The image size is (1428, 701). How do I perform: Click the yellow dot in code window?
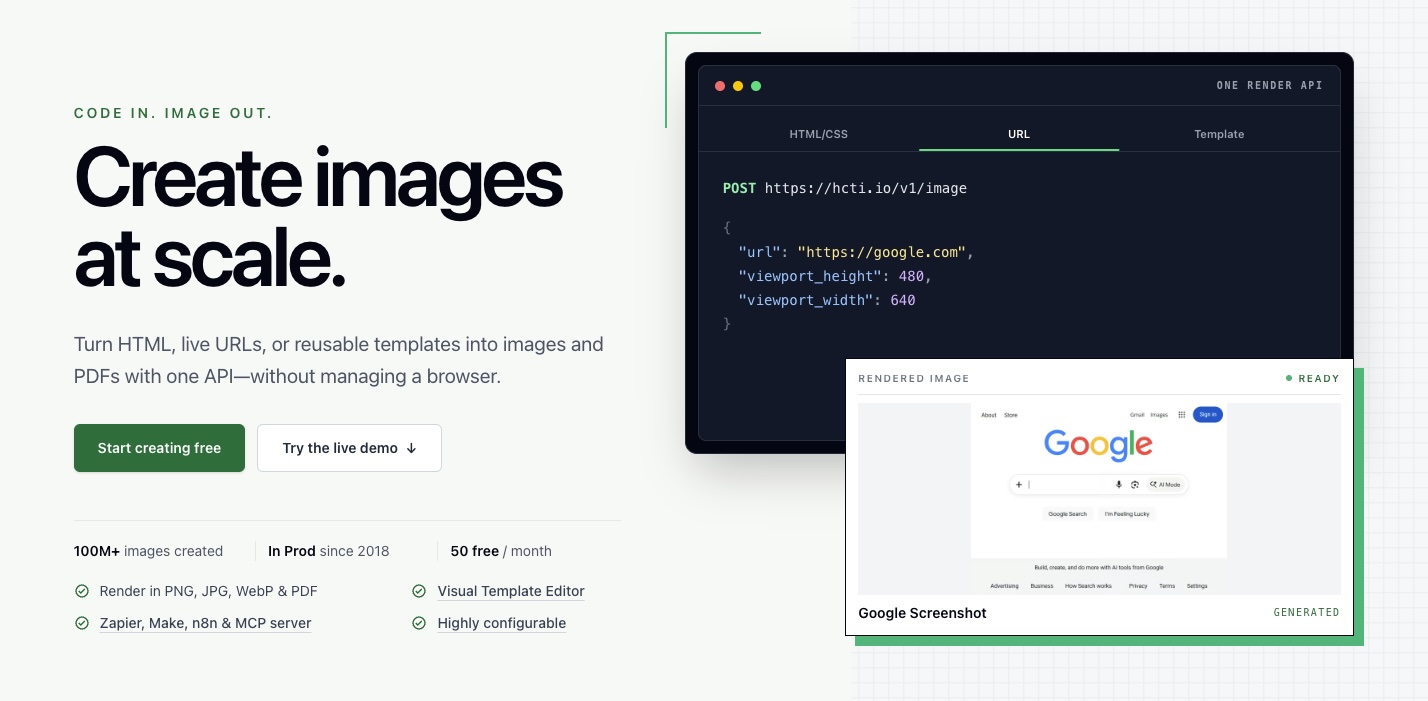point(738,86)
